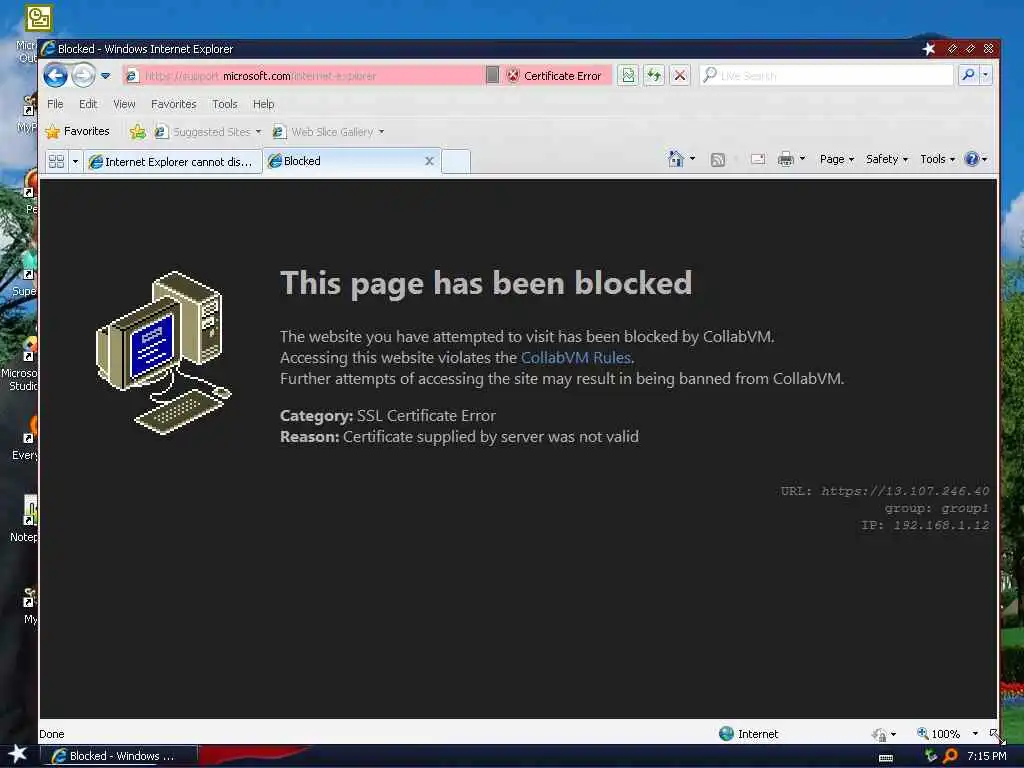Click 'This page has been blocked' heading
This screenshot has width=1024, height=768.
pos(486,283)
